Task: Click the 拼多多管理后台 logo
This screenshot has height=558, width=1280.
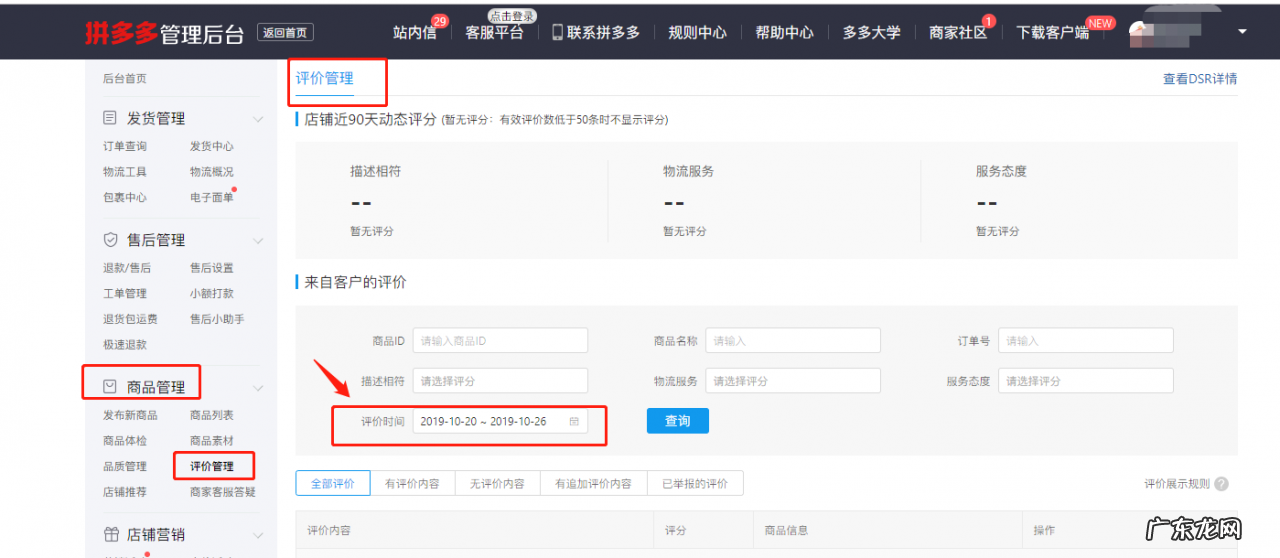Action: [x=165, y=32]
